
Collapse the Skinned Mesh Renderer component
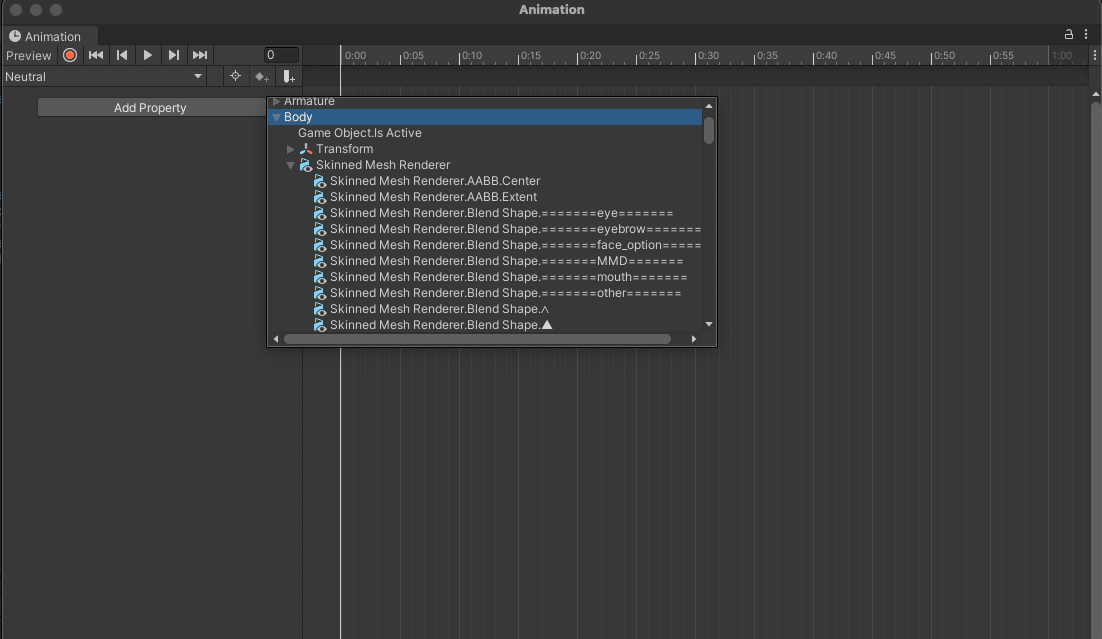(x=290, y=165)
